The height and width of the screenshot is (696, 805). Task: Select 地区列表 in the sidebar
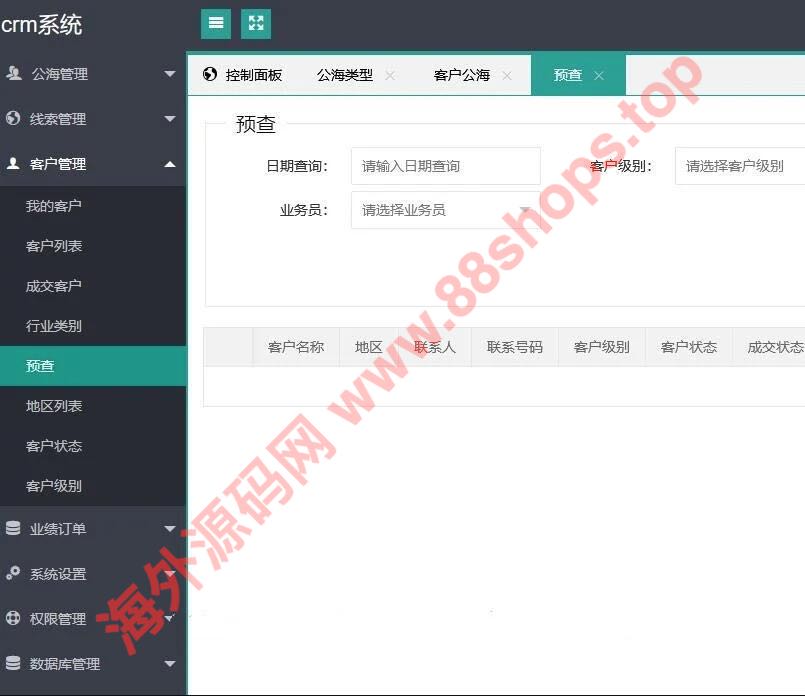(54, 406)
